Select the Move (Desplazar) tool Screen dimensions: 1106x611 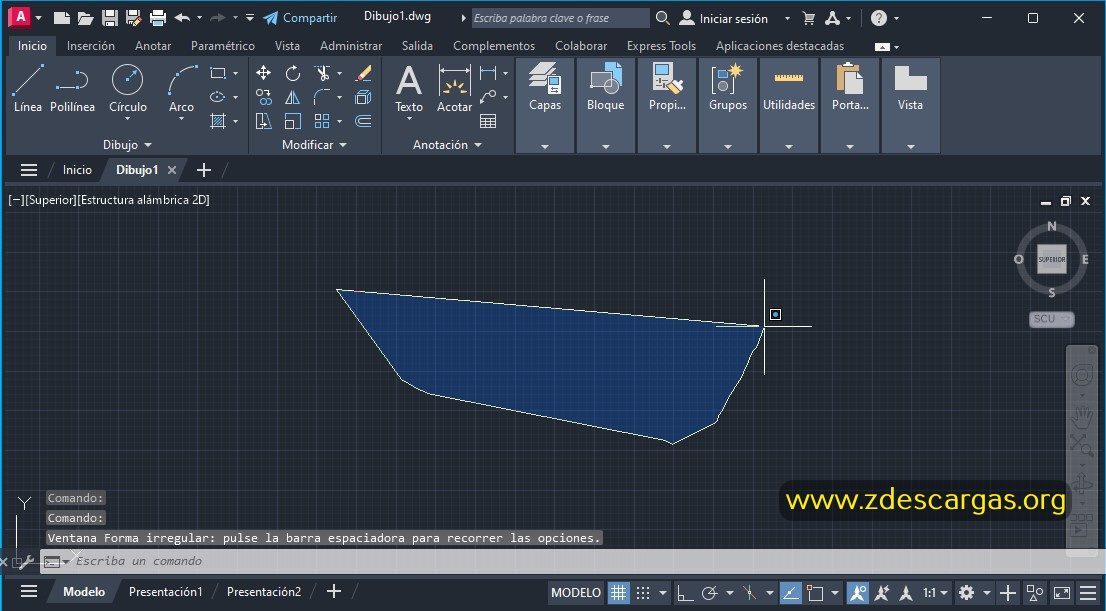[263, 73]
